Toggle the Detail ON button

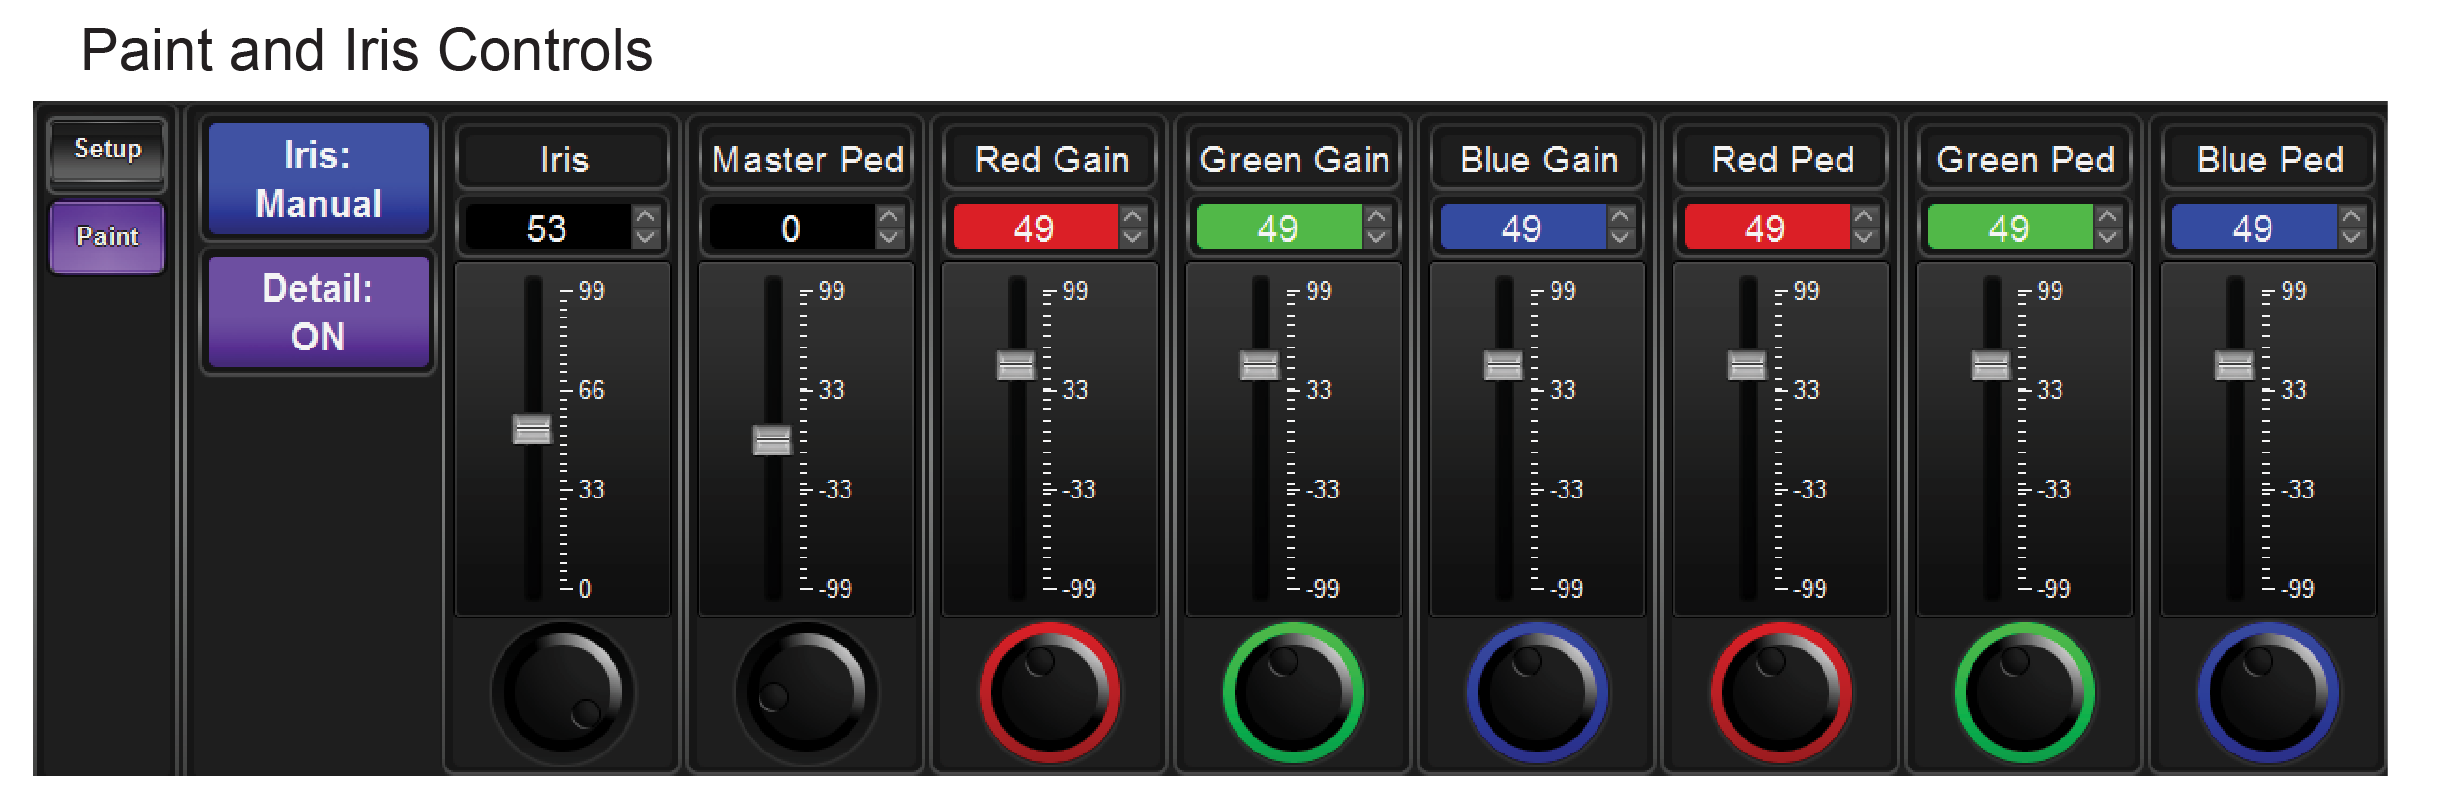[318, 312]
